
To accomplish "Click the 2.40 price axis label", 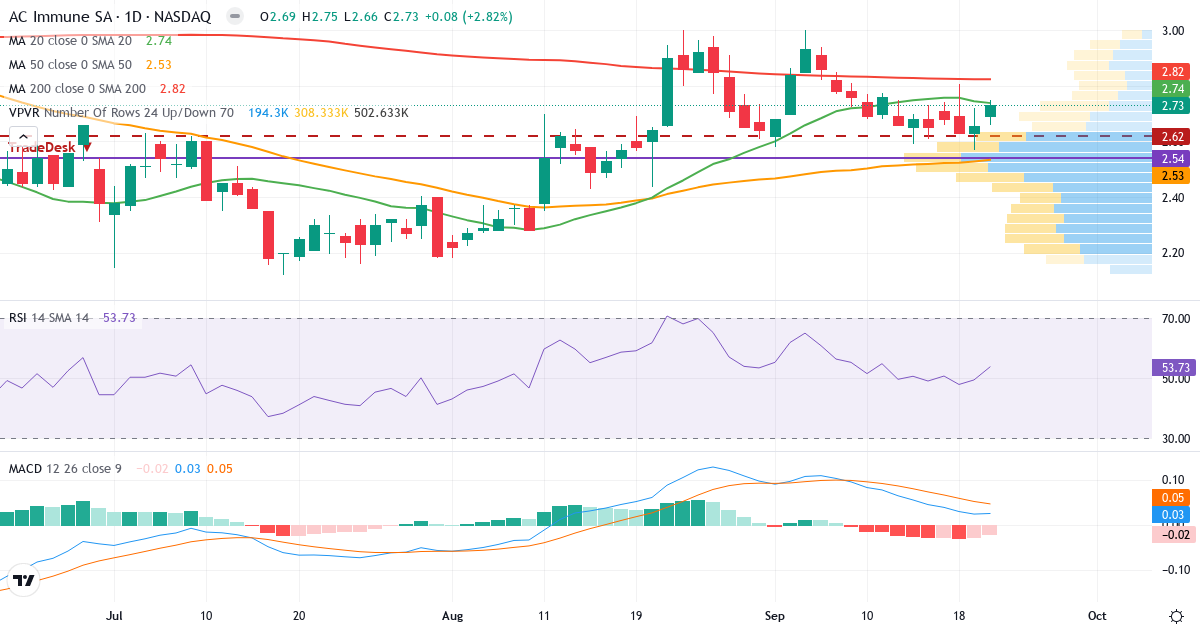I will click(1173, 198).
